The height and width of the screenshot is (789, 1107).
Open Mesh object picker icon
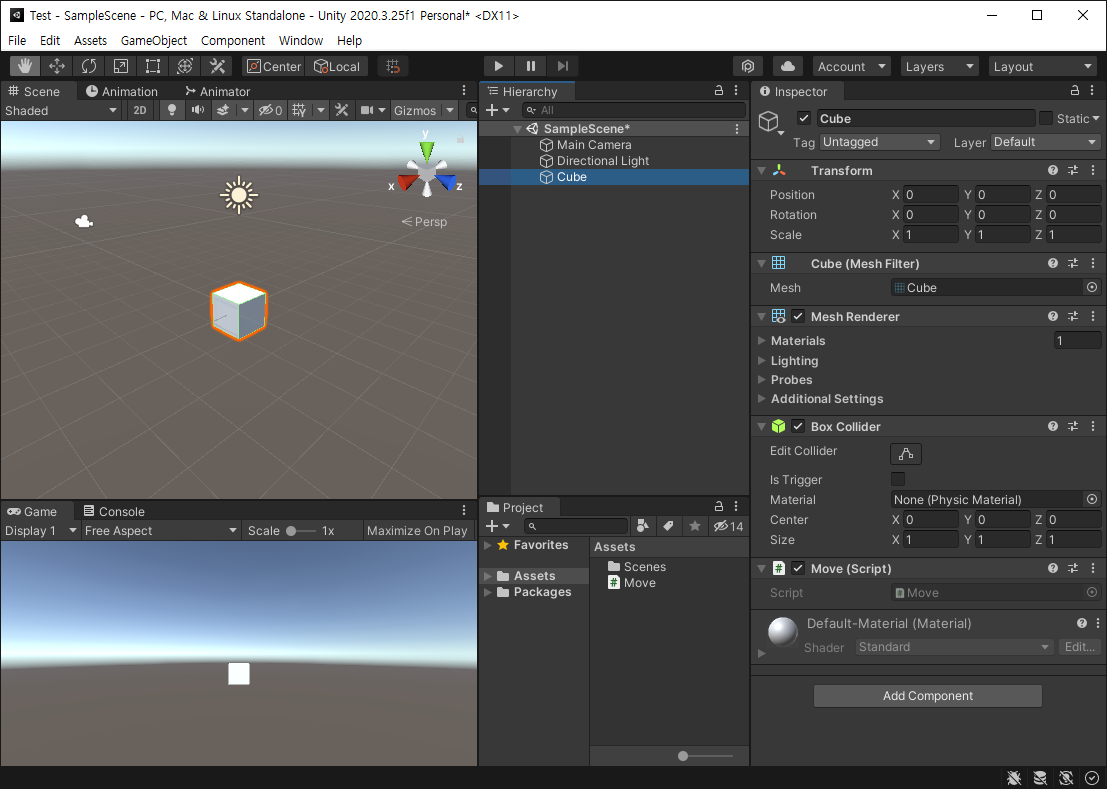click(x=1092, y=287)
